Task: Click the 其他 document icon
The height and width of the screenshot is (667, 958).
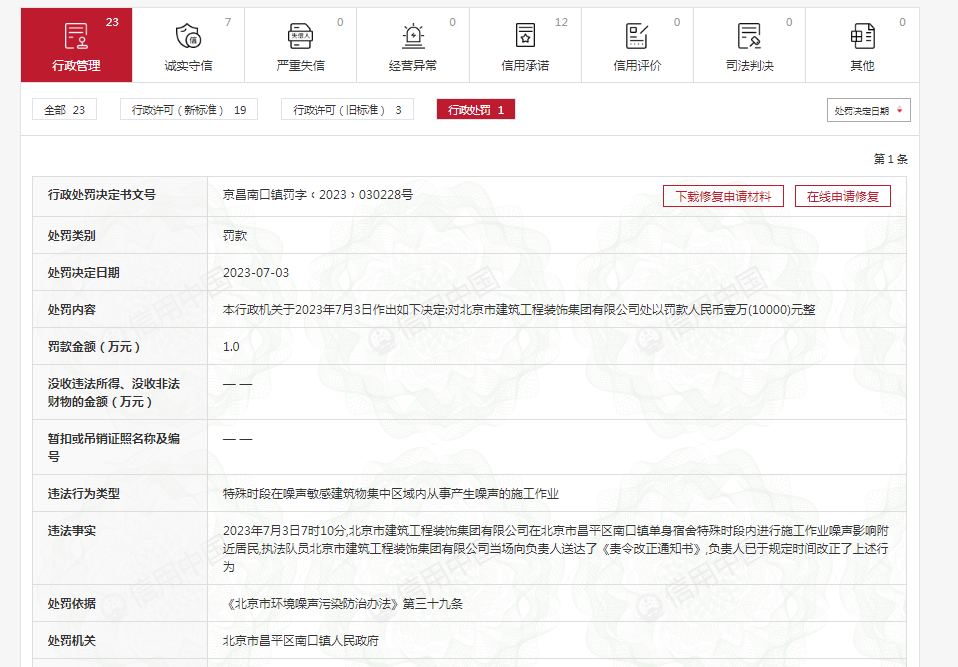Action: 862,36
